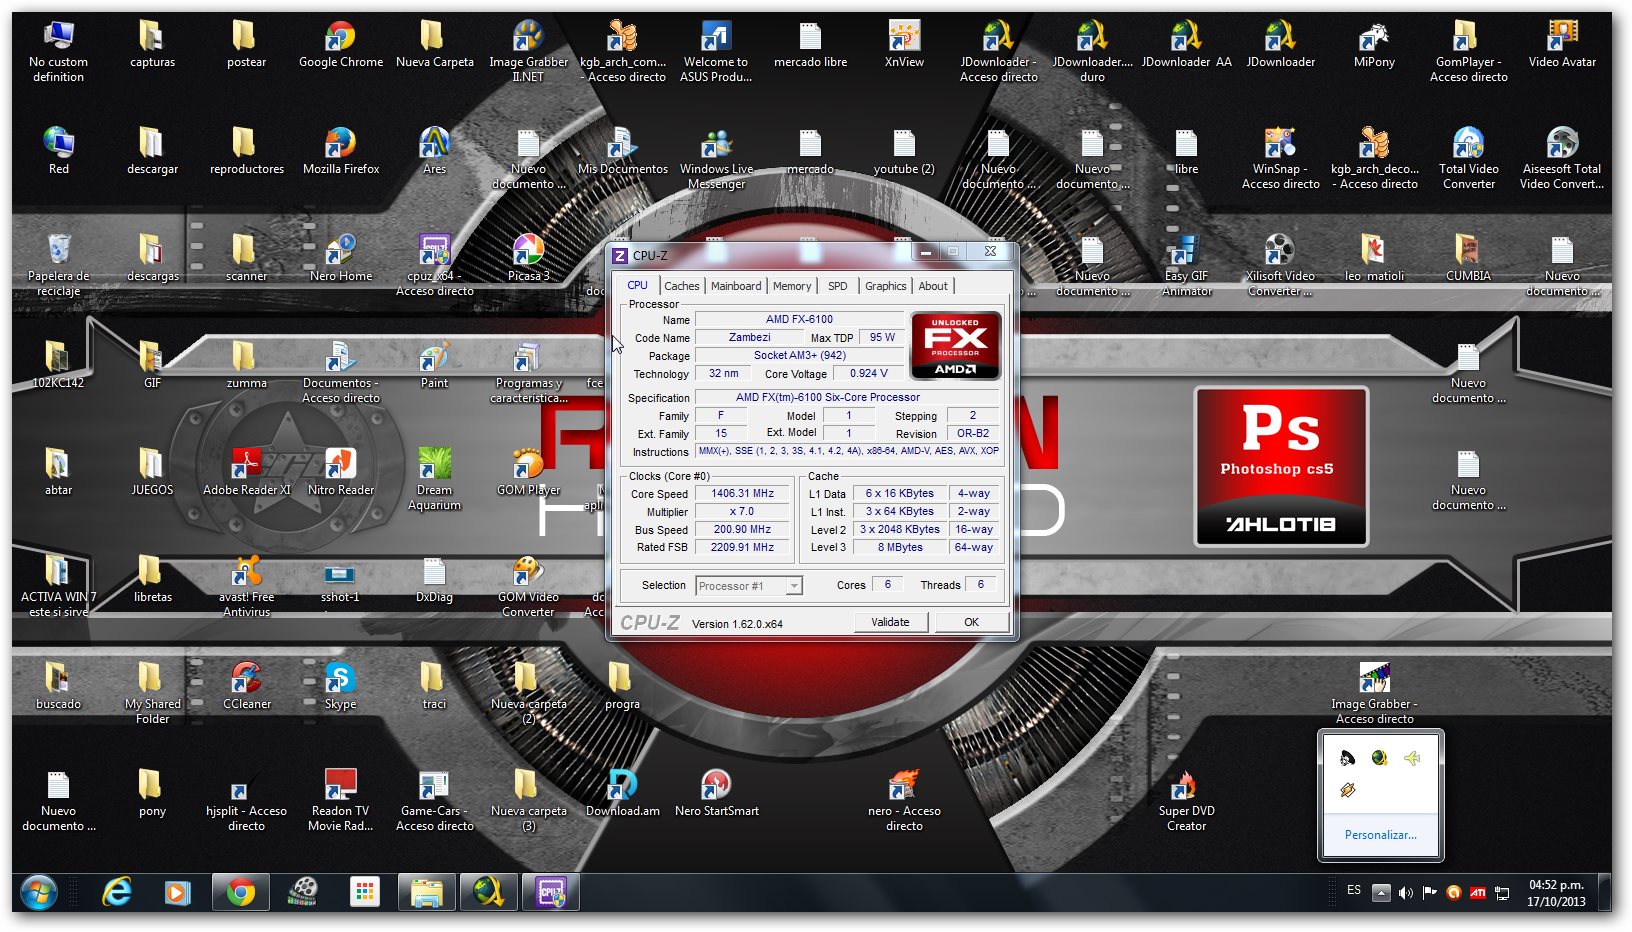Select the Nero Home desktop icon
The width and height of the screenshot is (1632, 932).
coord(341,258)
